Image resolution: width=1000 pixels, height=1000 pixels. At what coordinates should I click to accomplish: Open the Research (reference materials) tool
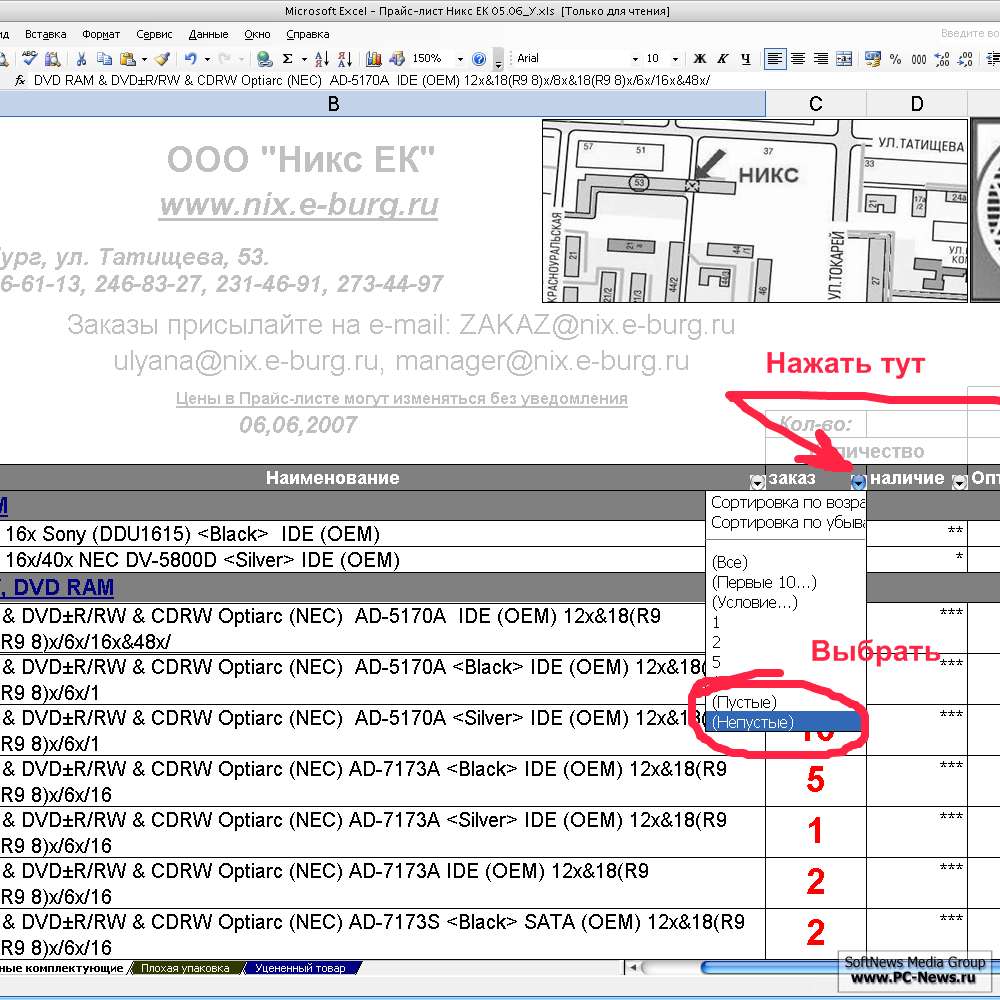point(52,59)
